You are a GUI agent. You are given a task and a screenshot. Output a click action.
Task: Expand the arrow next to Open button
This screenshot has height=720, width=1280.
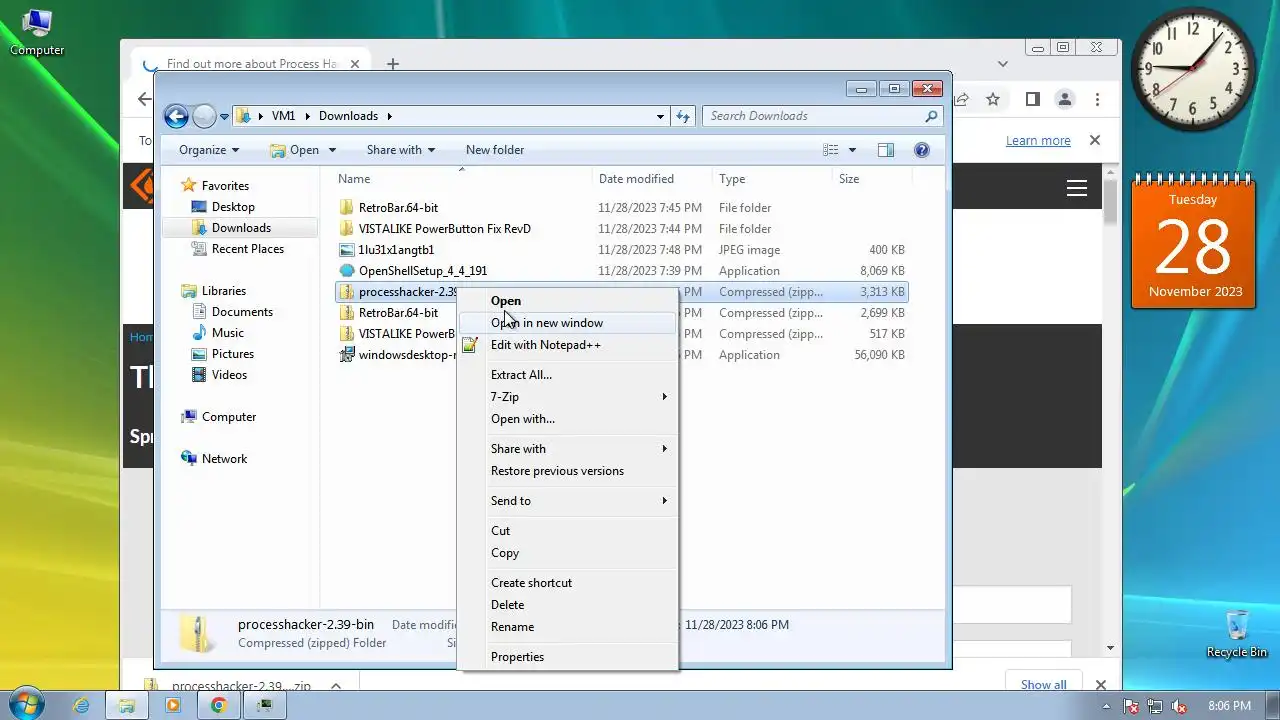[332, 150]
